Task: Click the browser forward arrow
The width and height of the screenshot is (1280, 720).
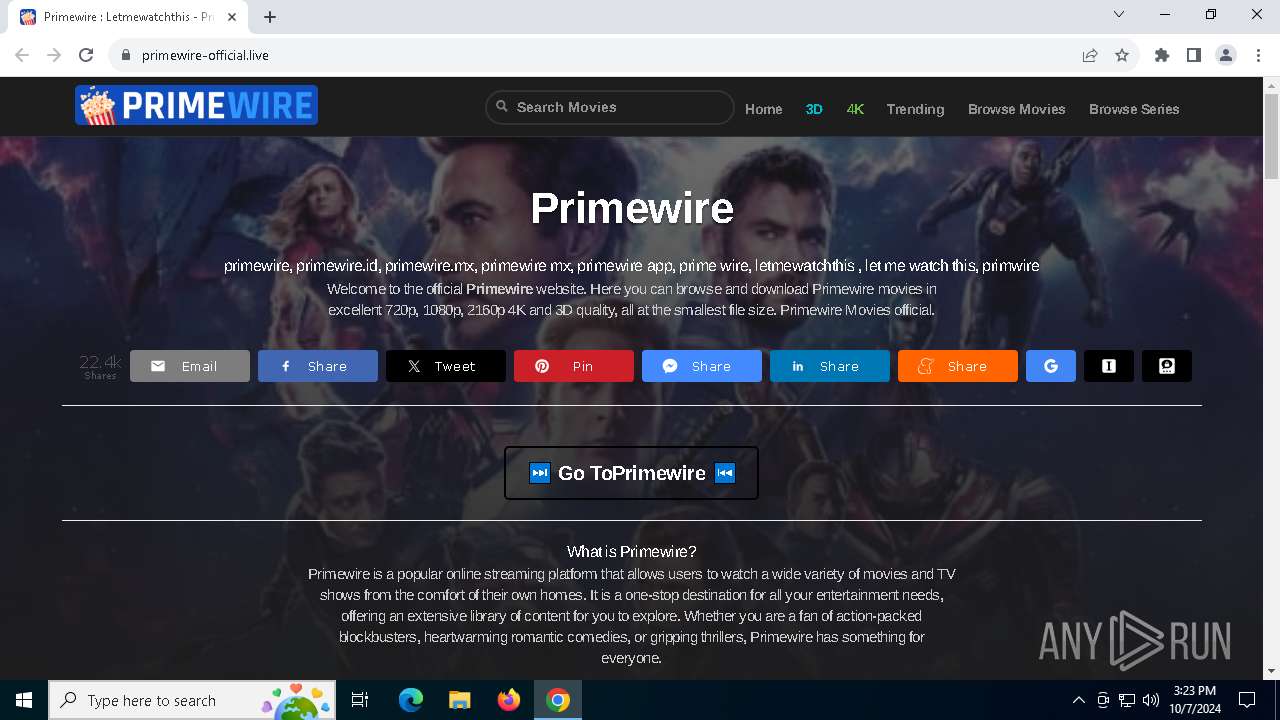Action: 54,55
